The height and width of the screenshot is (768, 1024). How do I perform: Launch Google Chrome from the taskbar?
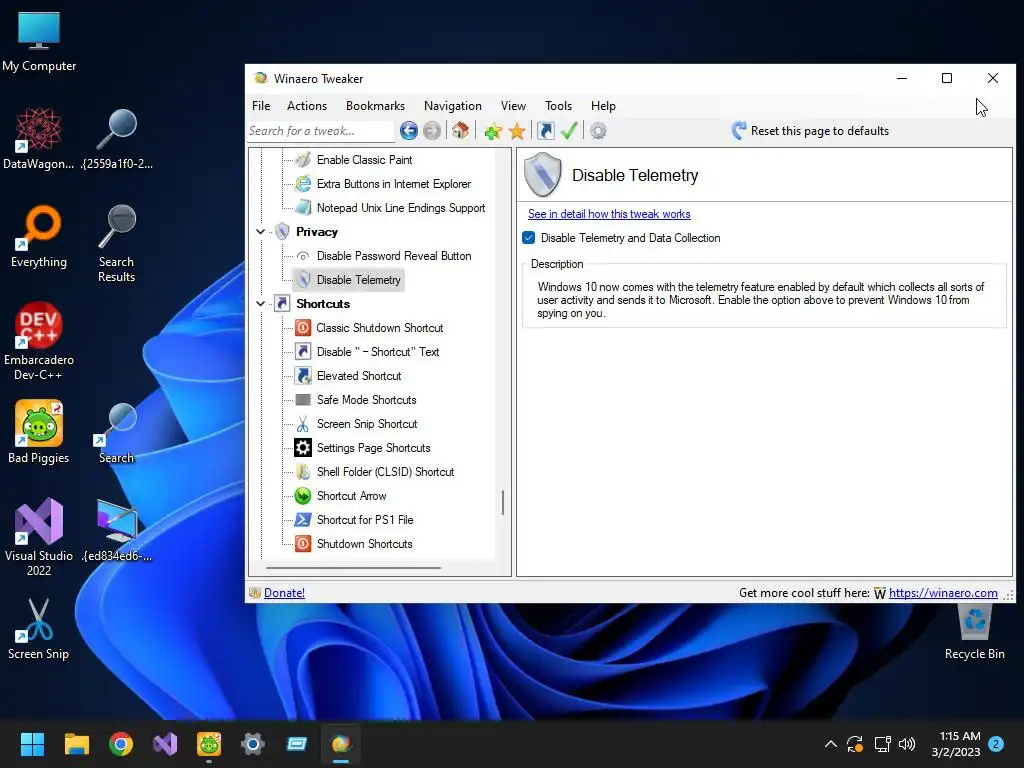pos(121,744)
